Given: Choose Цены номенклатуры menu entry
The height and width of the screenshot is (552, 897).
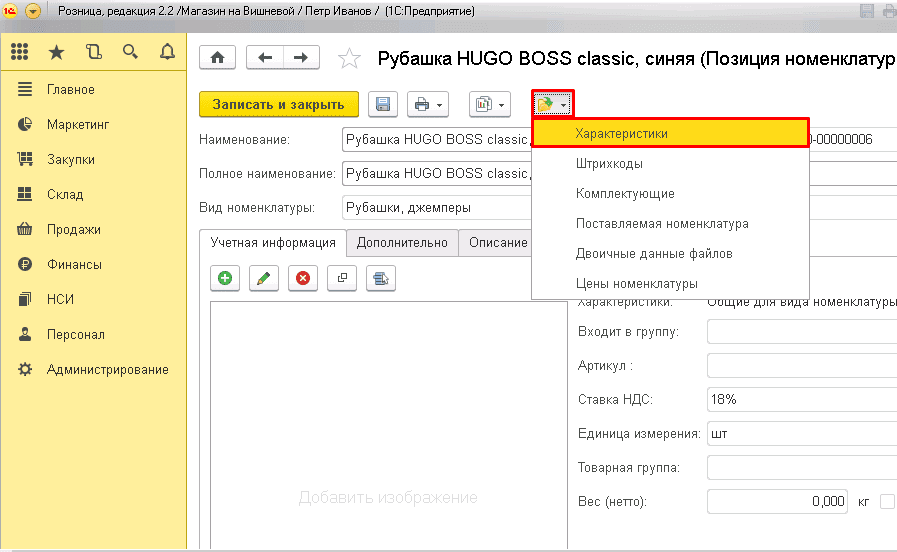Looking at the screenshot, I should click(636, 283).
